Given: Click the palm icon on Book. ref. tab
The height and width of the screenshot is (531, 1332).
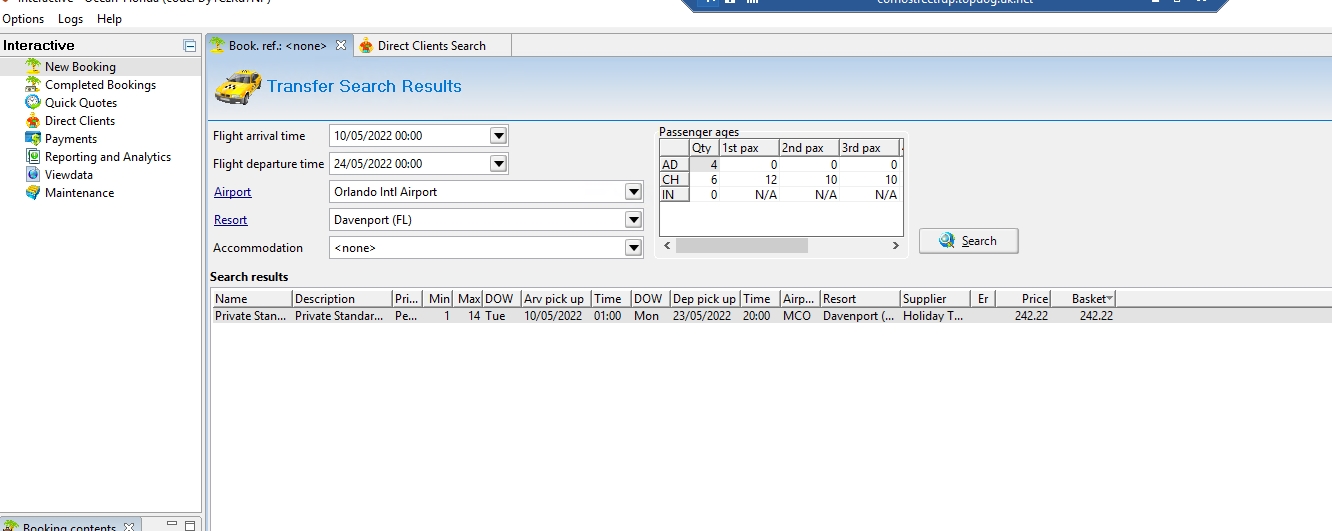Looking at the screenshot, I should (218, 45).
